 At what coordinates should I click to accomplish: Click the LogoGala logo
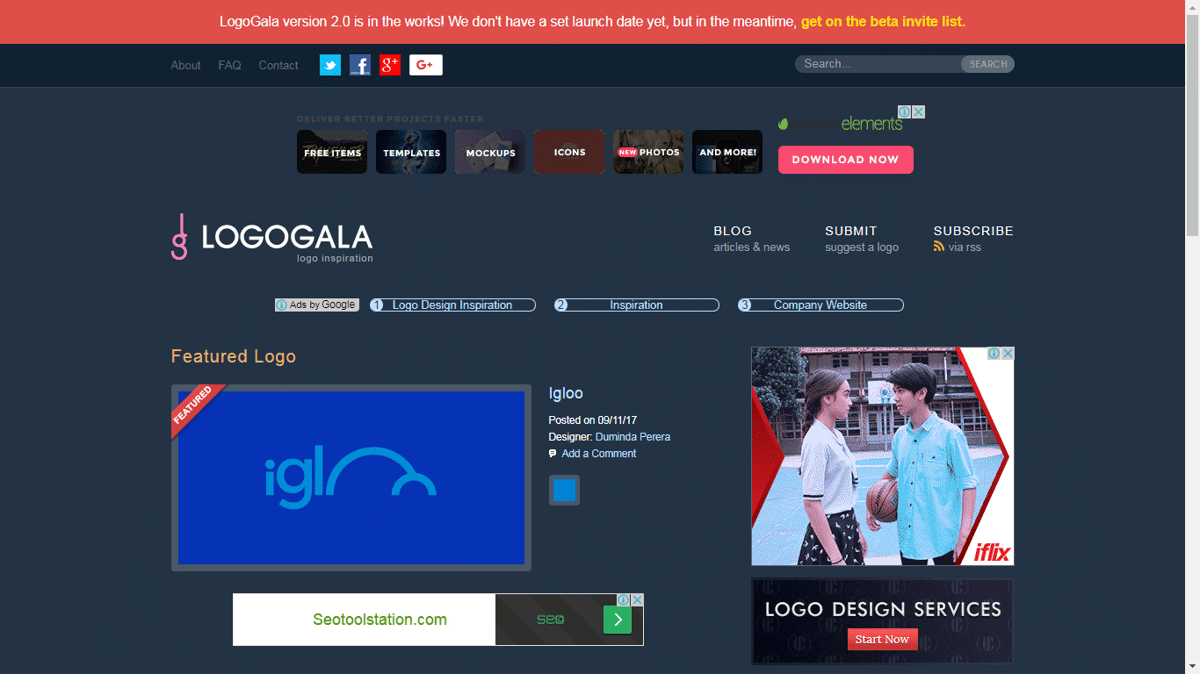272,238
